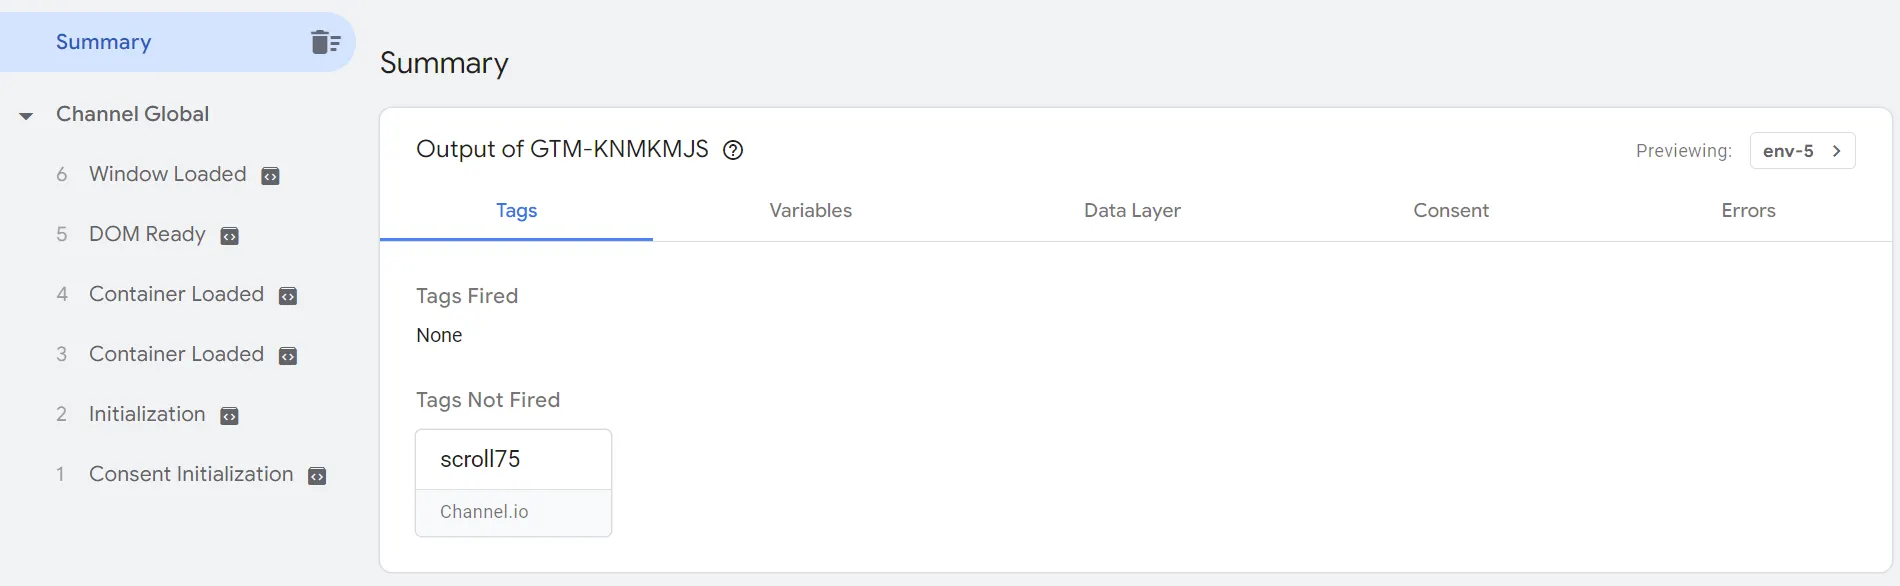1900x586 pixels.
Task: Click the chevron arrow in env-5 selector
Action: click(x=1836, y=151)
